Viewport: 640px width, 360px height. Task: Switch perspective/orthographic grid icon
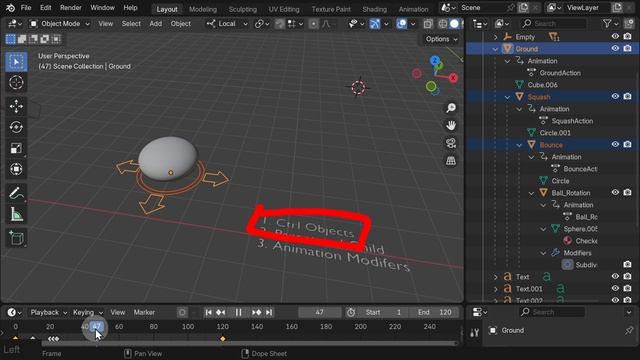(451, 161)
